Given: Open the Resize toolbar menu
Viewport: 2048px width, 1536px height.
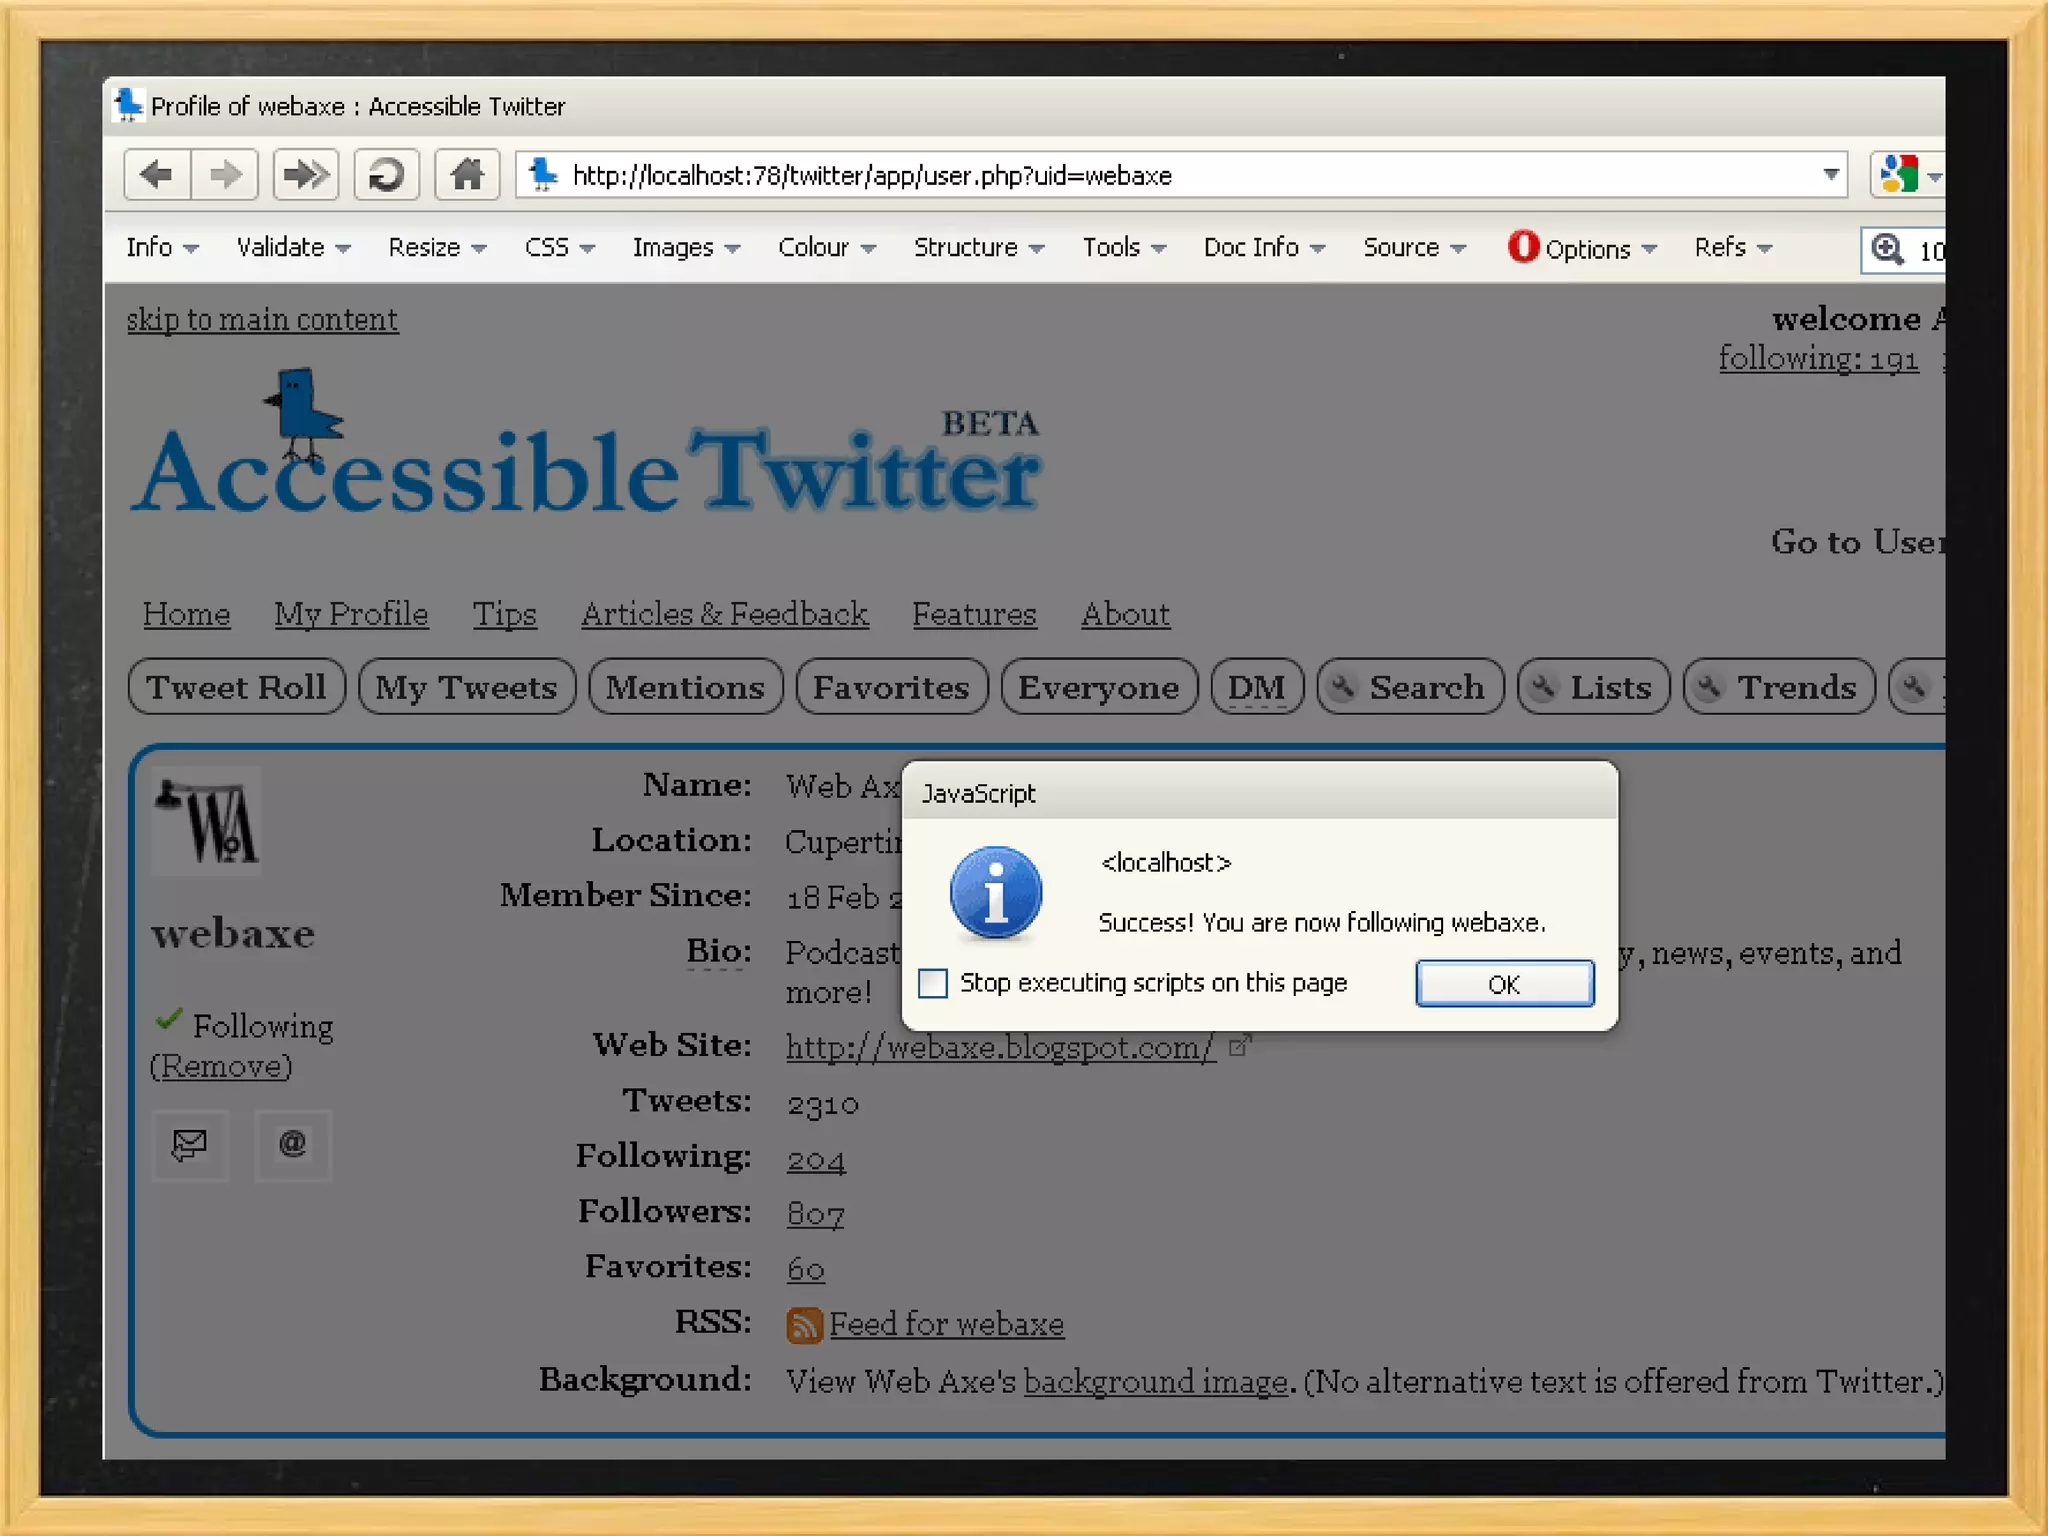Looking at the screenshot, I should tap(437, 247).
